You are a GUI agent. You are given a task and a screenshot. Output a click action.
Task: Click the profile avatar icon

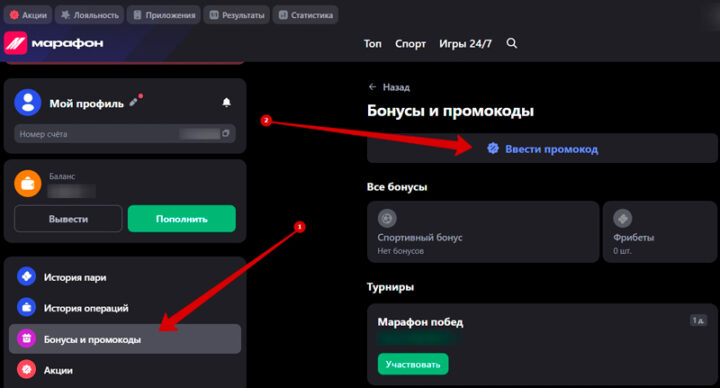click(x=28, y=102)
